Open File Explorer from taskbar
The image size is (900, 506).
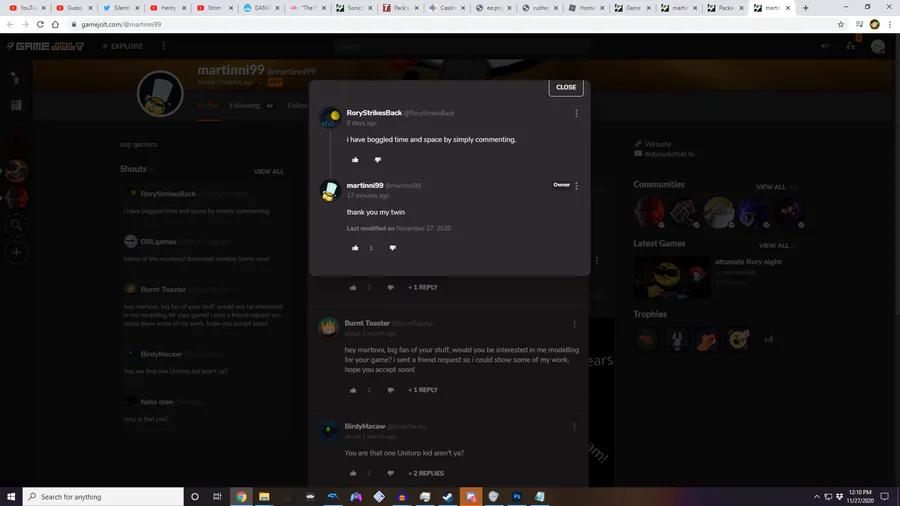(264, 497)
